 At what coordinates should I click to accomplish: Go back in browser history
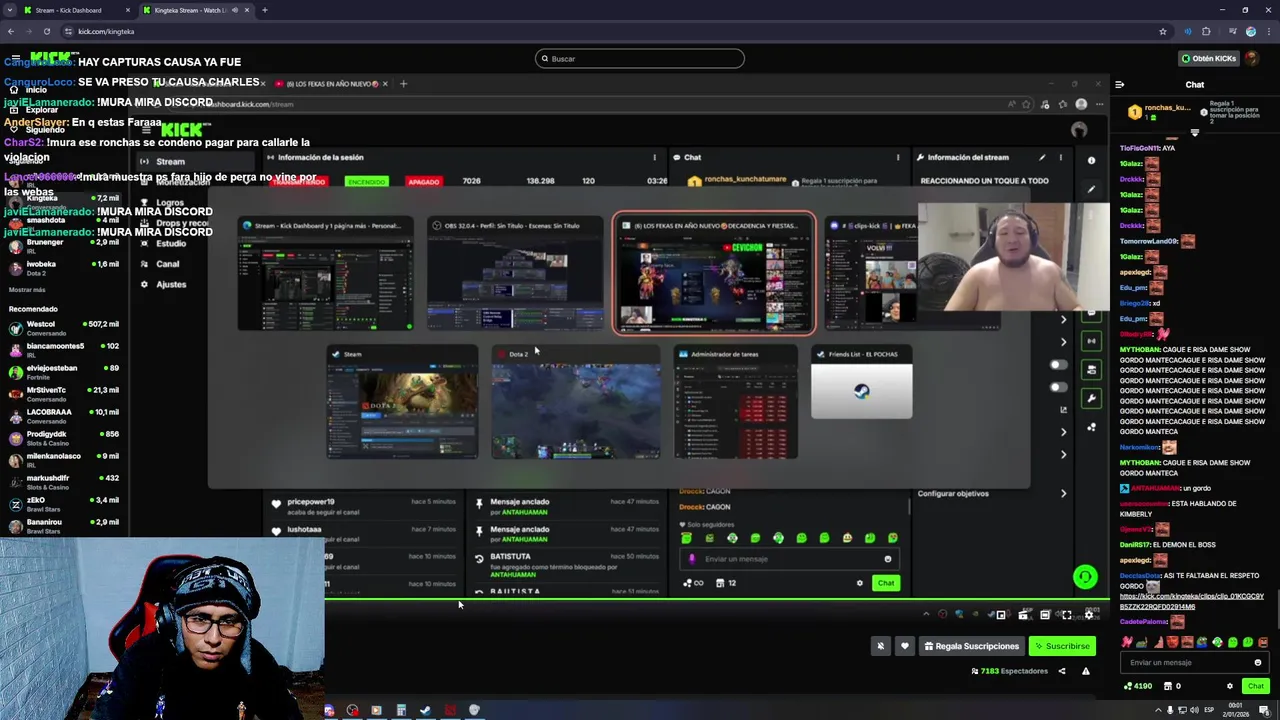[11, 31]
